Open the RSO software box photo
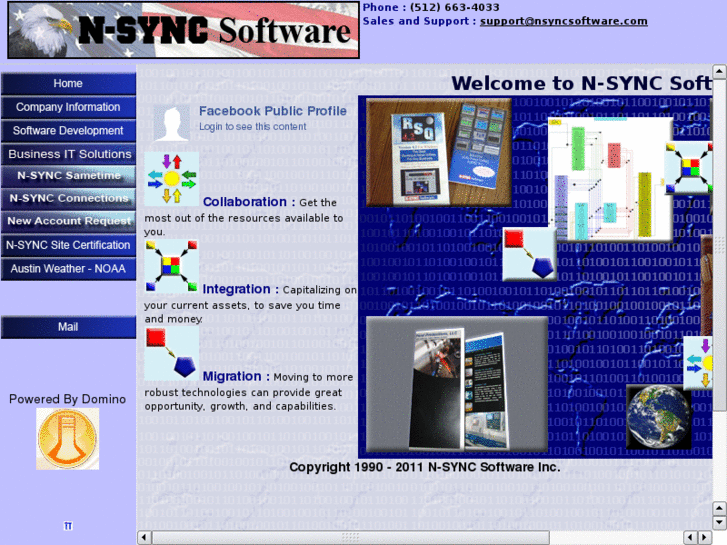This screenshot has width=727, height=545. tap(439, 153)
